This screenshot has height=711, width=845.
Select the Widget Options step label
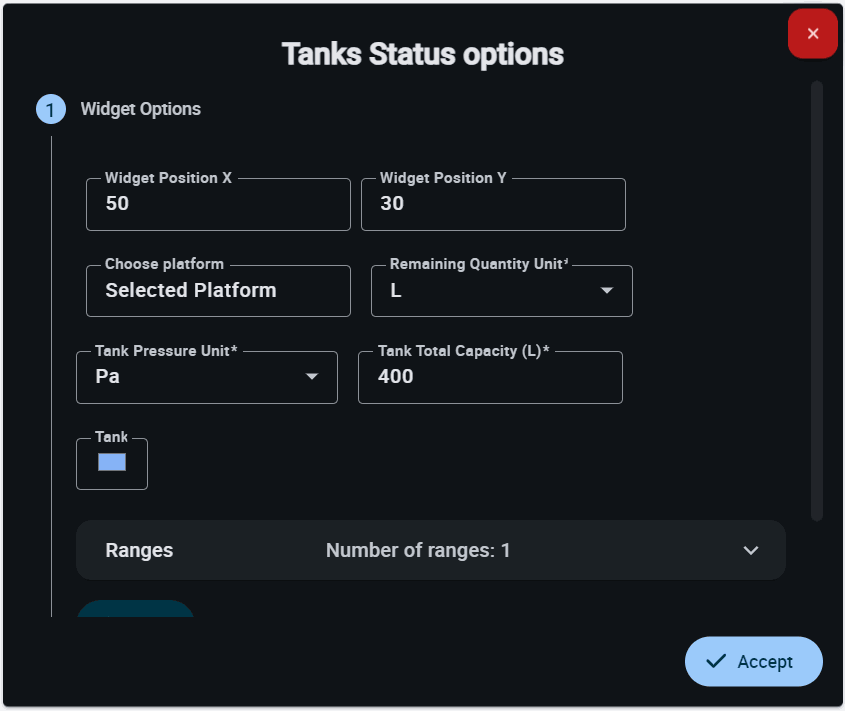point(140,109)
